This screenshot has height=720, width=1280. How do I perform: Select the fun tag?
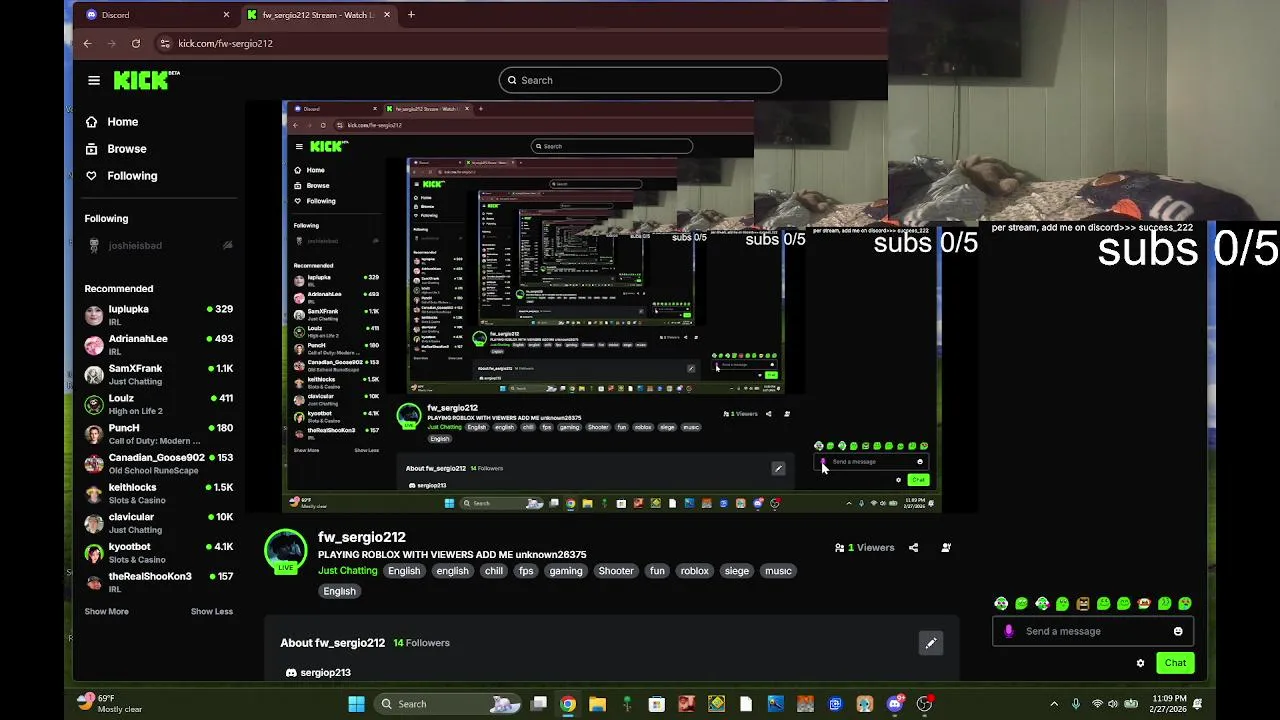pyautogui.click(x=657, y=571)
